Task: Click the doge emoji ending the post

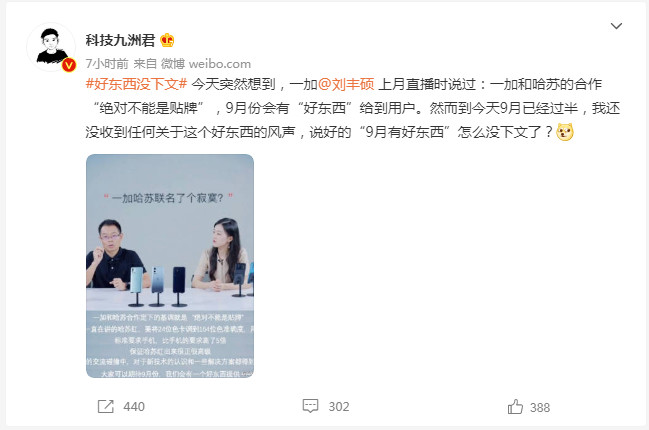Action: pos(565,132)
